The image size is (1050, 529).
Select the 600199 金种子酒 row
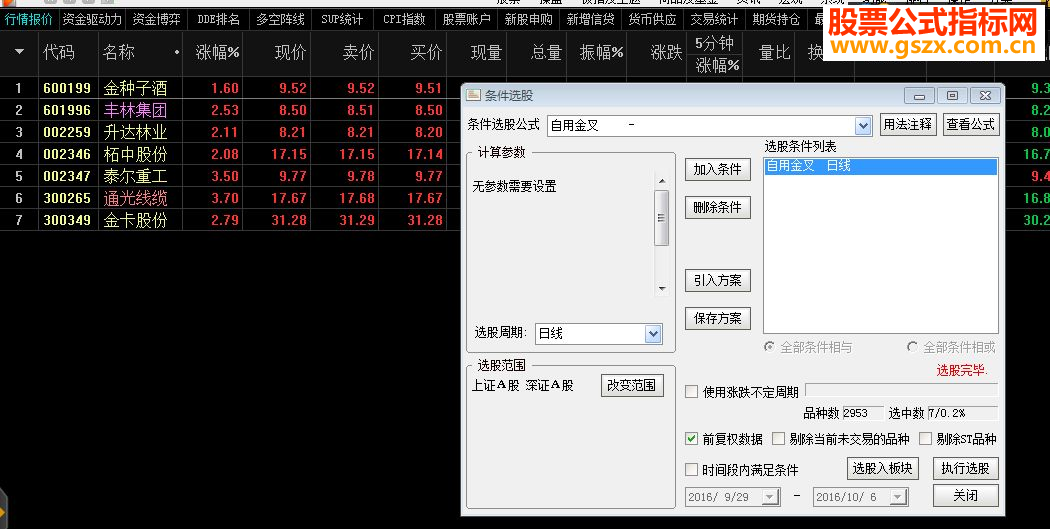click(230, 88)
